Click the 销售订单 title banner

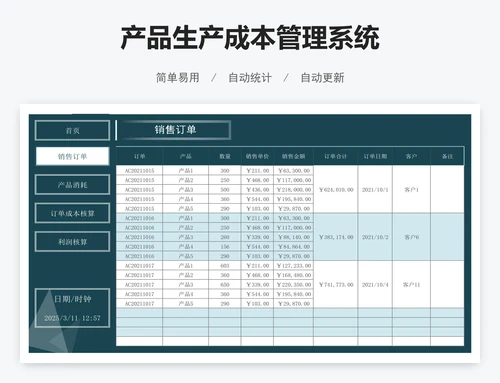174,130
